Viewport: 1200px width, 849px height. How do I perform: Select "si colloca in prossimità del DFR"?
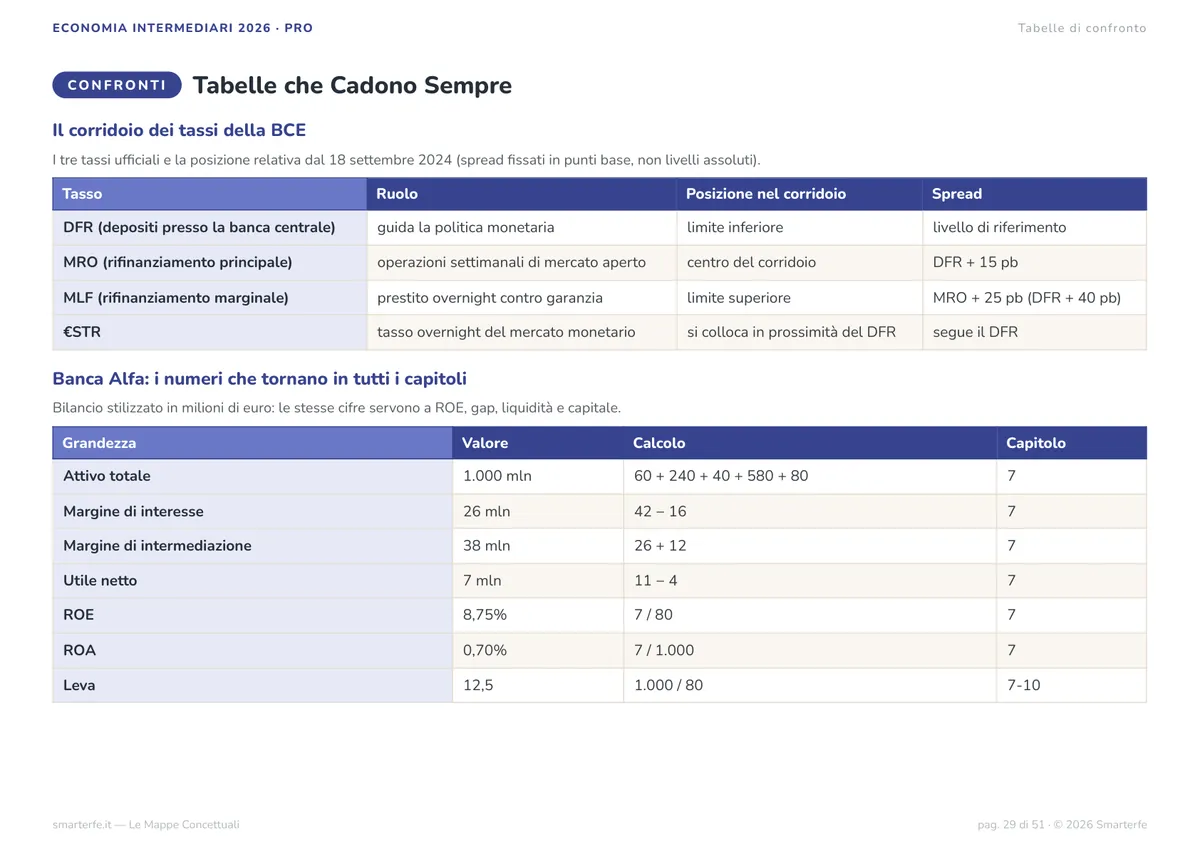click(800, 332)
